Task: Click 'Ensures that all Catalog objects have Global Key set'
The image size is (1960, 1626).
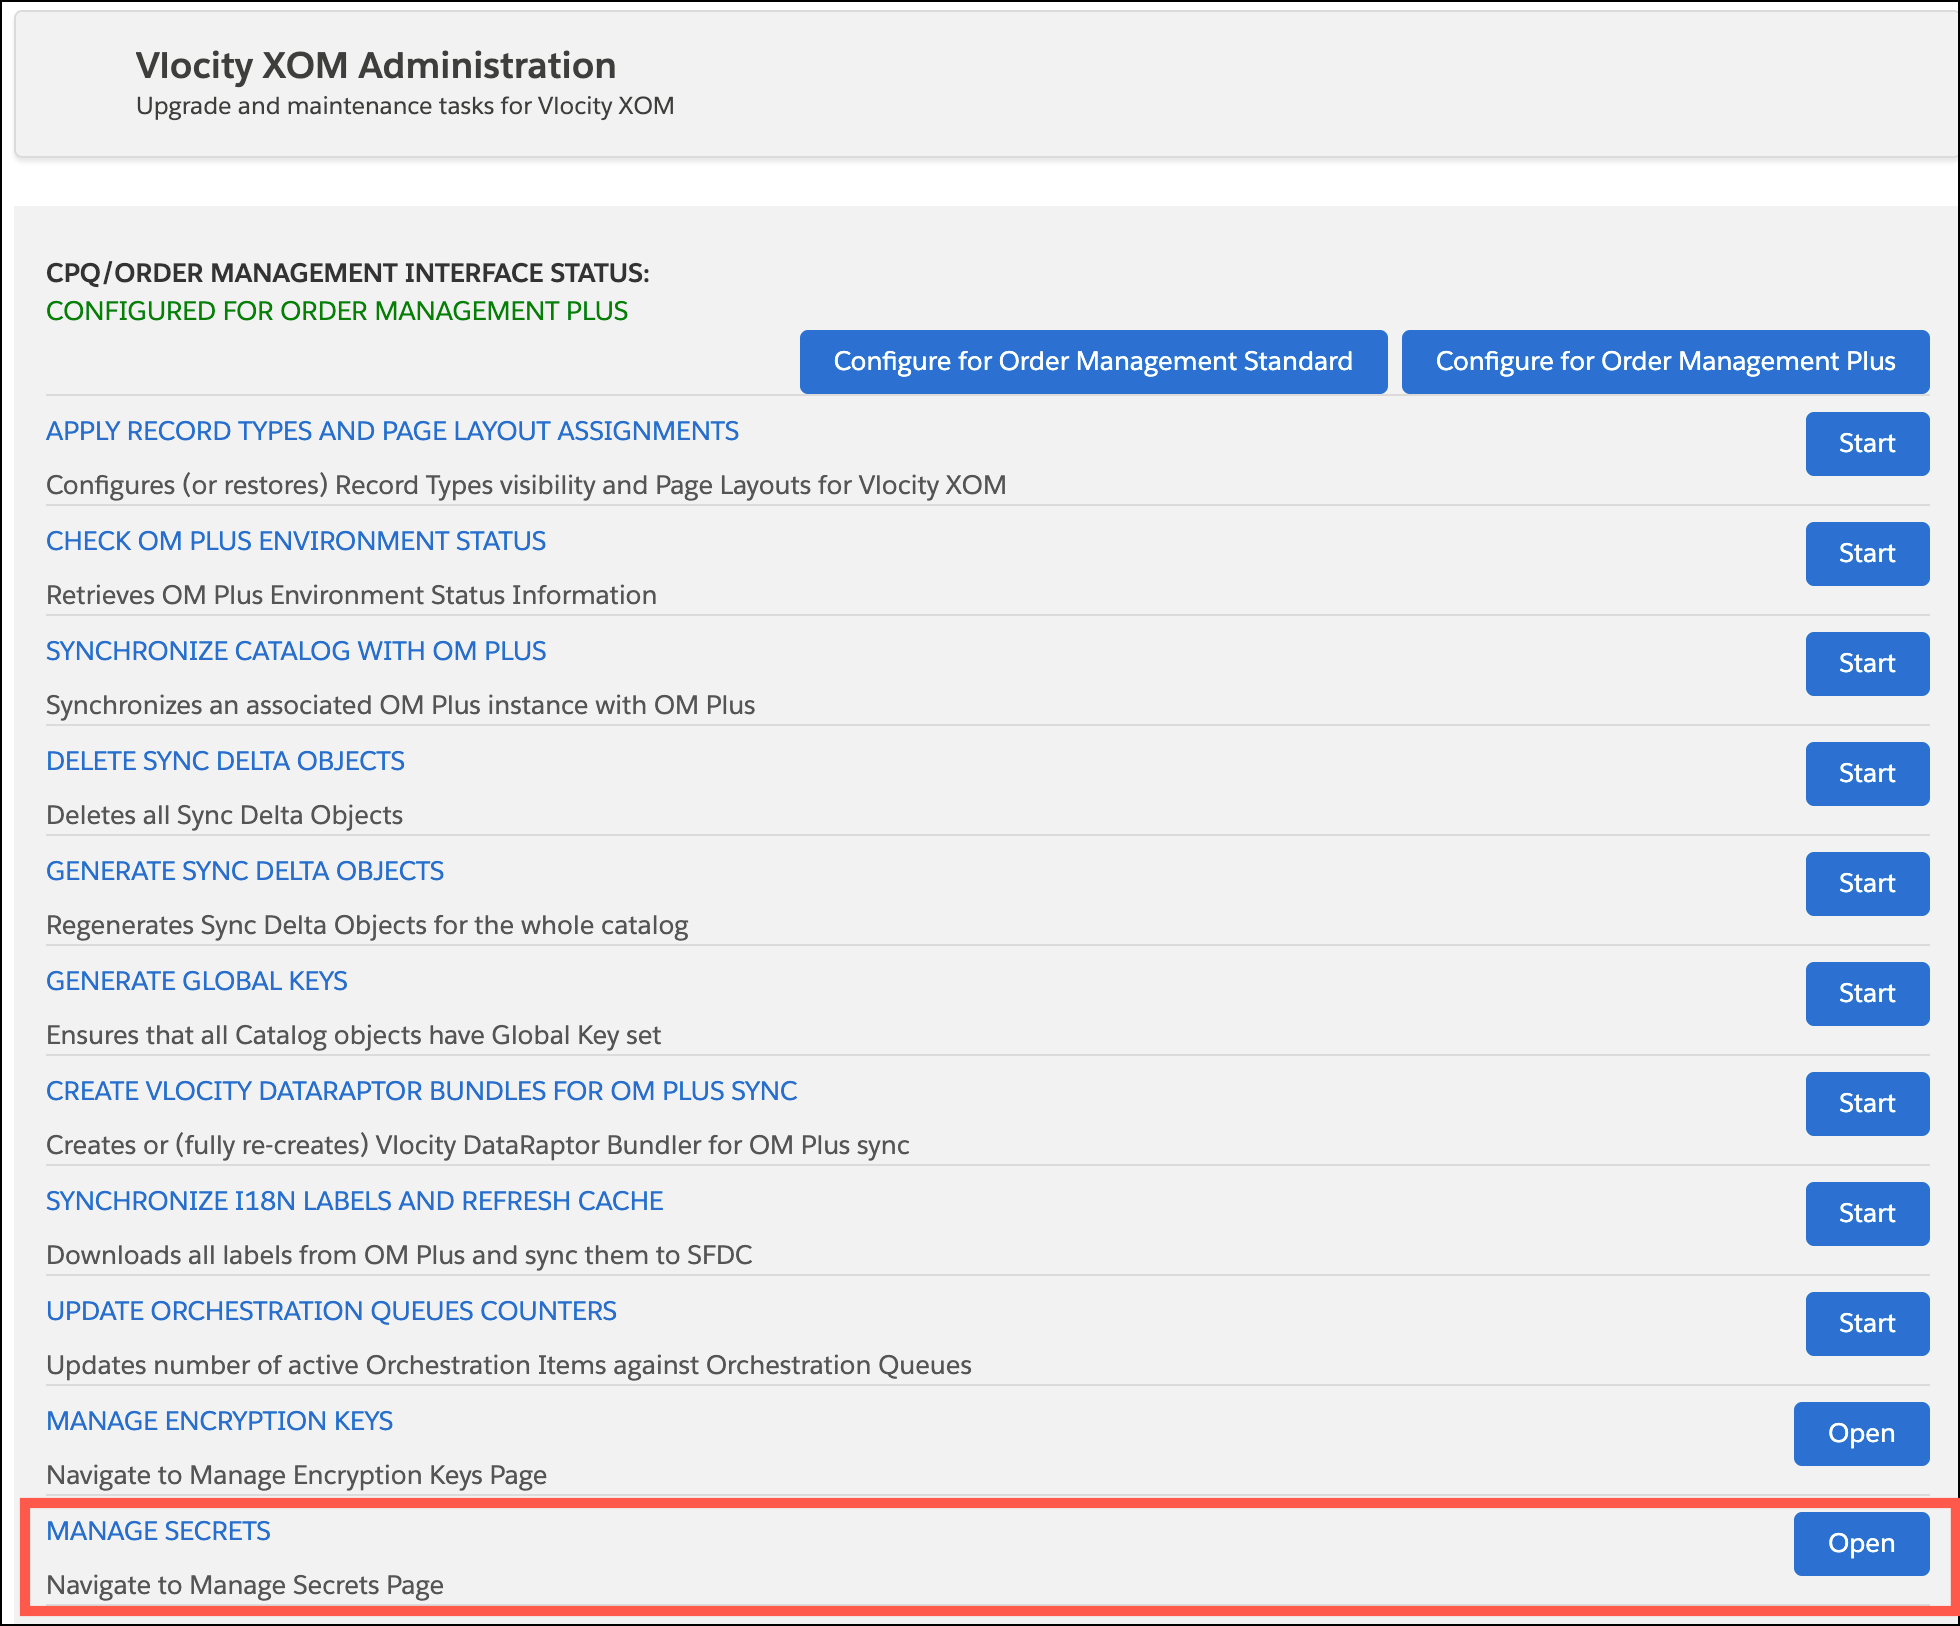Action: pos(353,1035)
